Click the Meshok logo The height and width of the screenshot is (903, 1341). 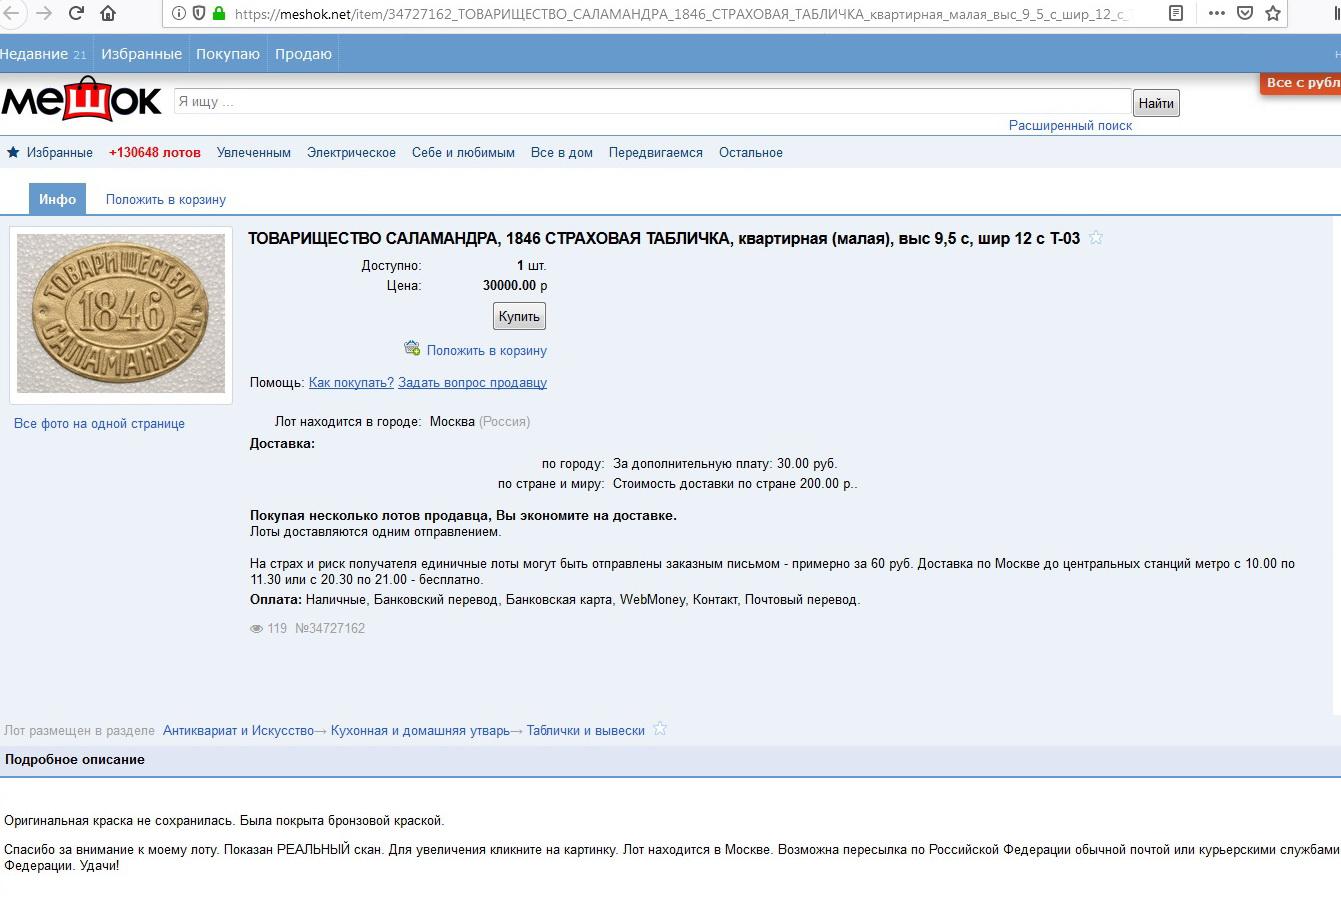tap(82, 100)
